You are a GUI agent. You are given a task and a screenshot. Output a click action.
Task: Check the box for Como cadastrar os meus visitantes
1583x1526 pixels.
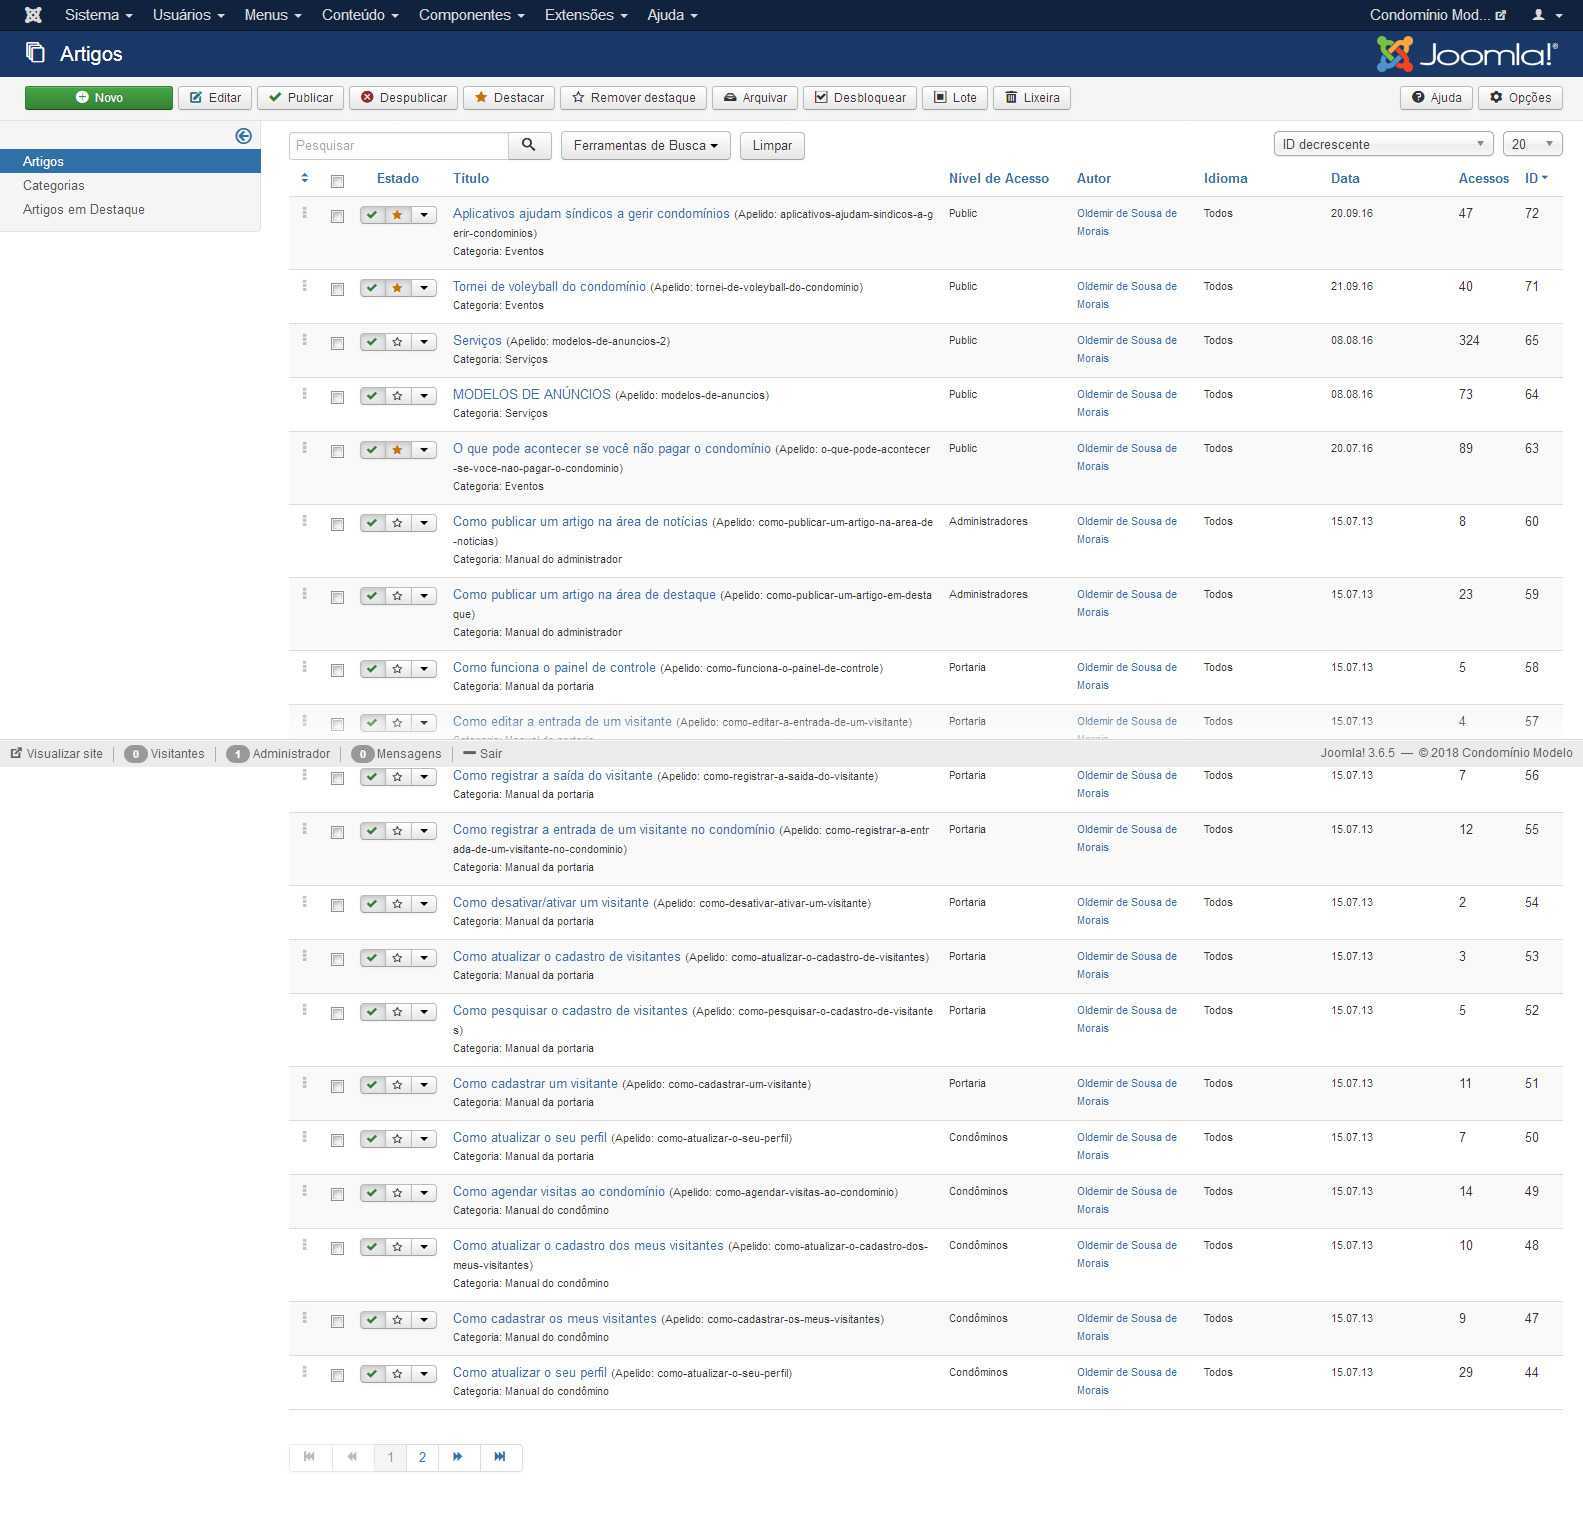click(337, 1321)
